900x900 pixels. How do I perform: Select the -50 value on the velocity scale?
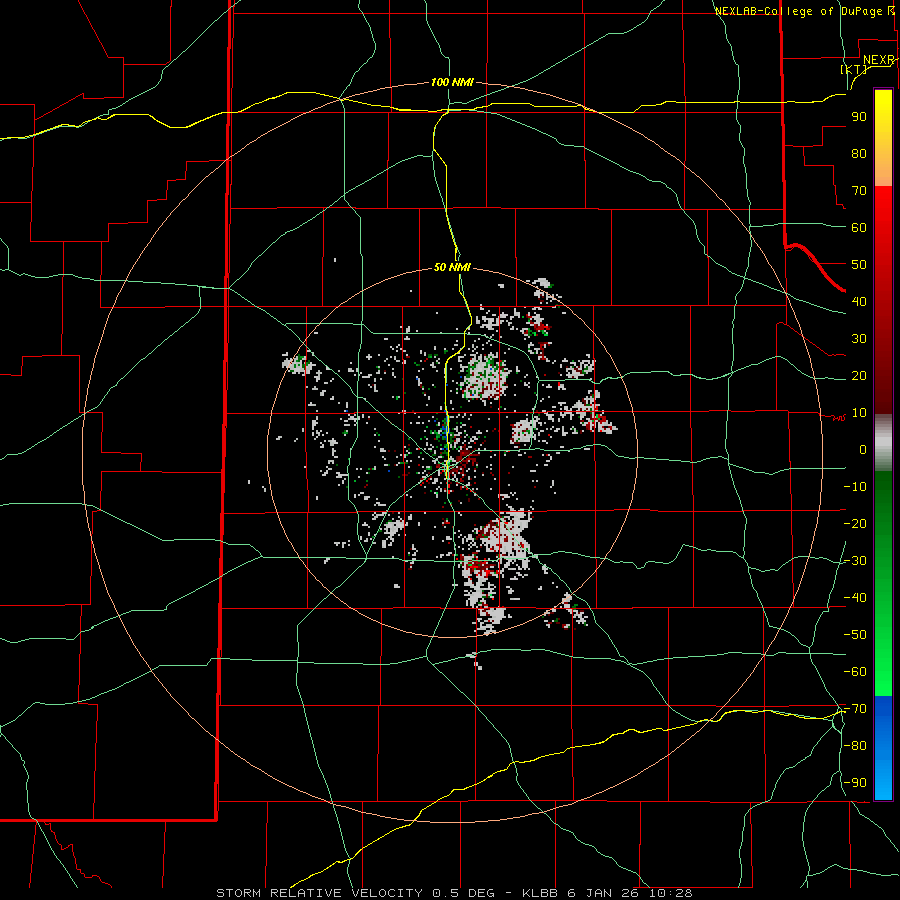(x=855, y=635)
